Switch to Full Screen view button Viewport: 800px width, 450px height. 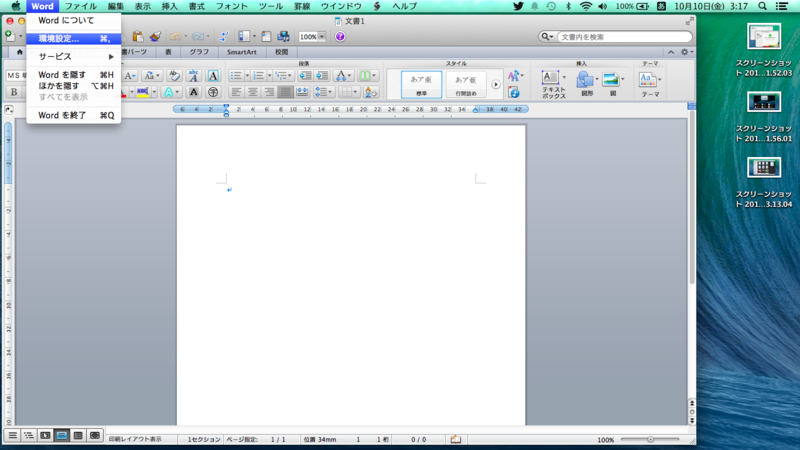[x=95, y=435]
